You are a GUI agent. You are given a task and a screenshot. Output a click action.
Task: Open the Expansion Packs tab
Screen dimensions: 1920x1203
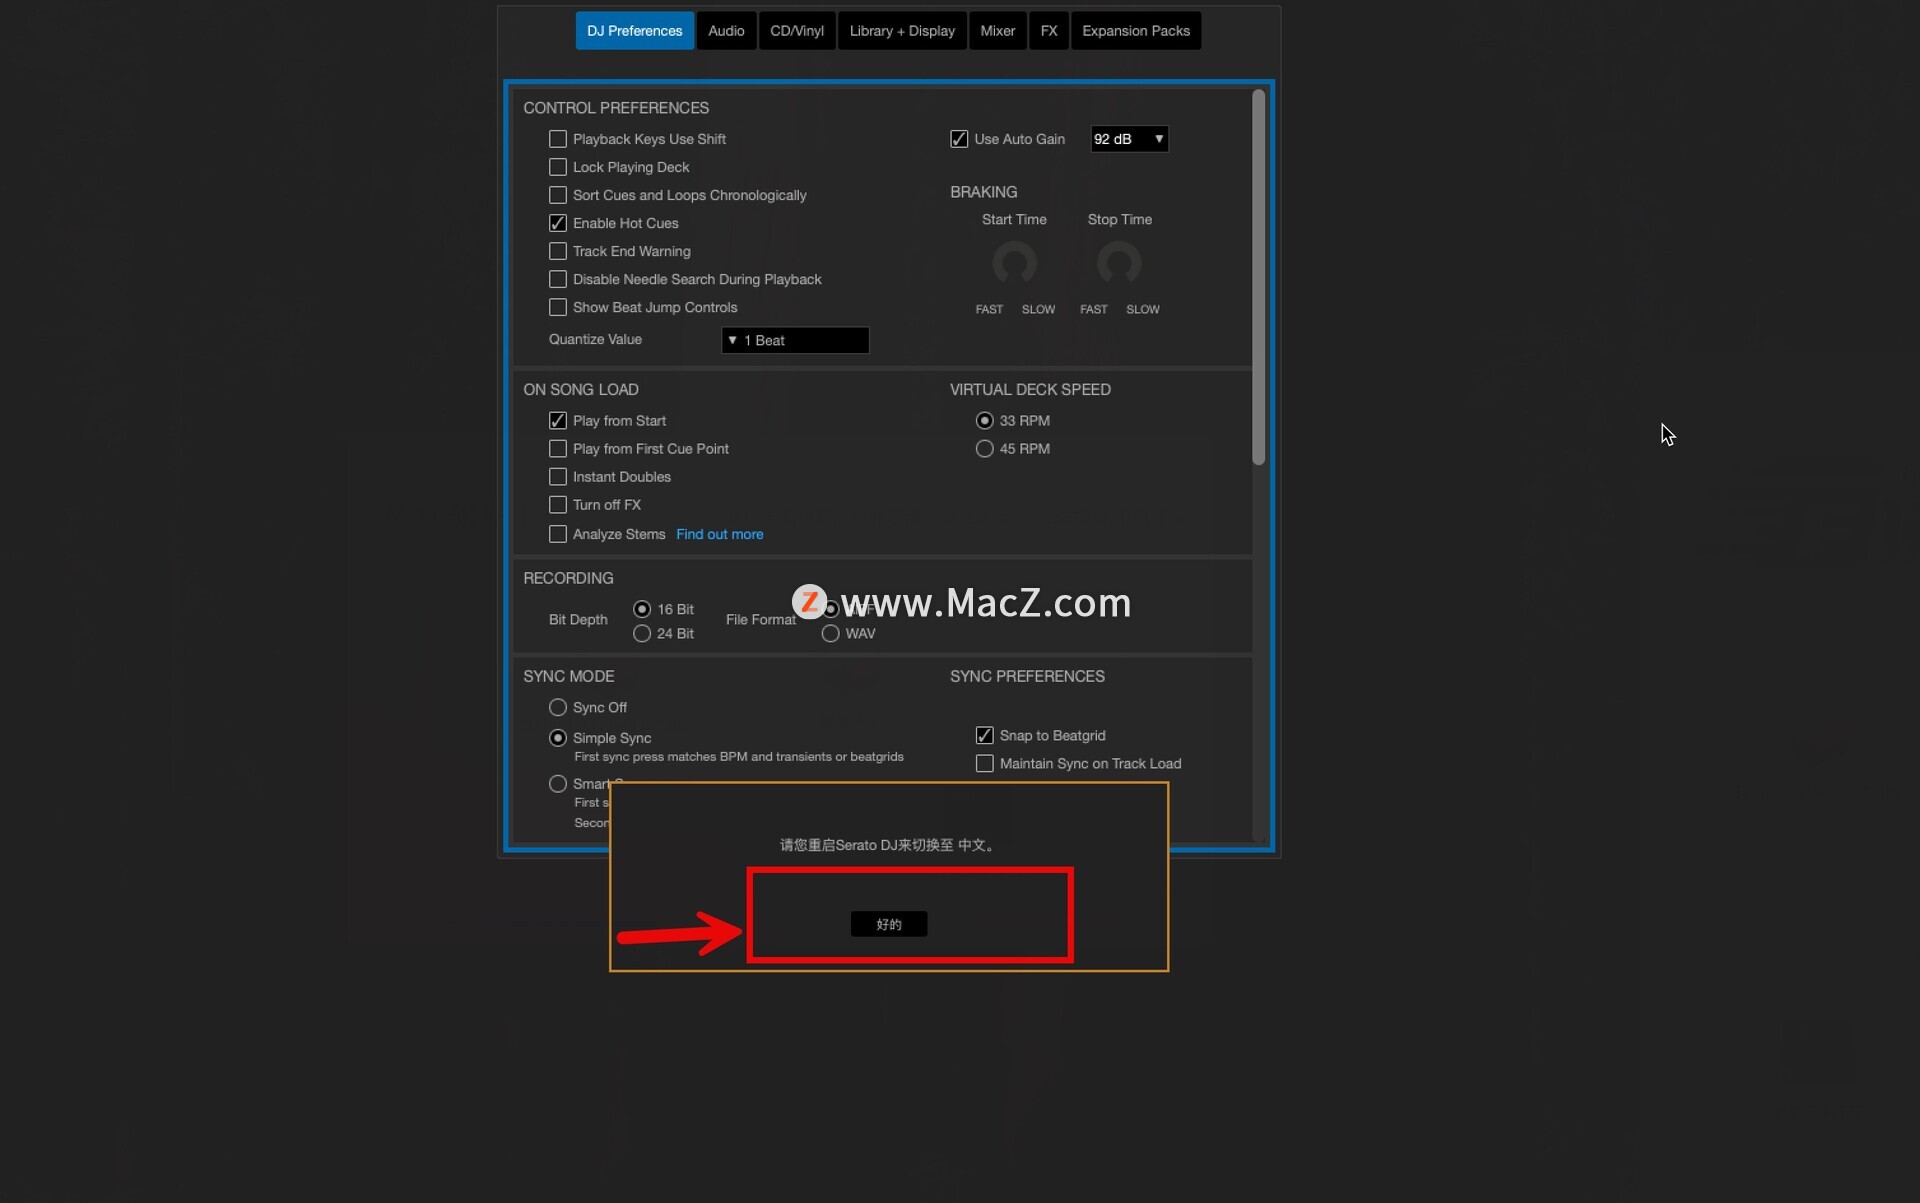[1136, 31]
